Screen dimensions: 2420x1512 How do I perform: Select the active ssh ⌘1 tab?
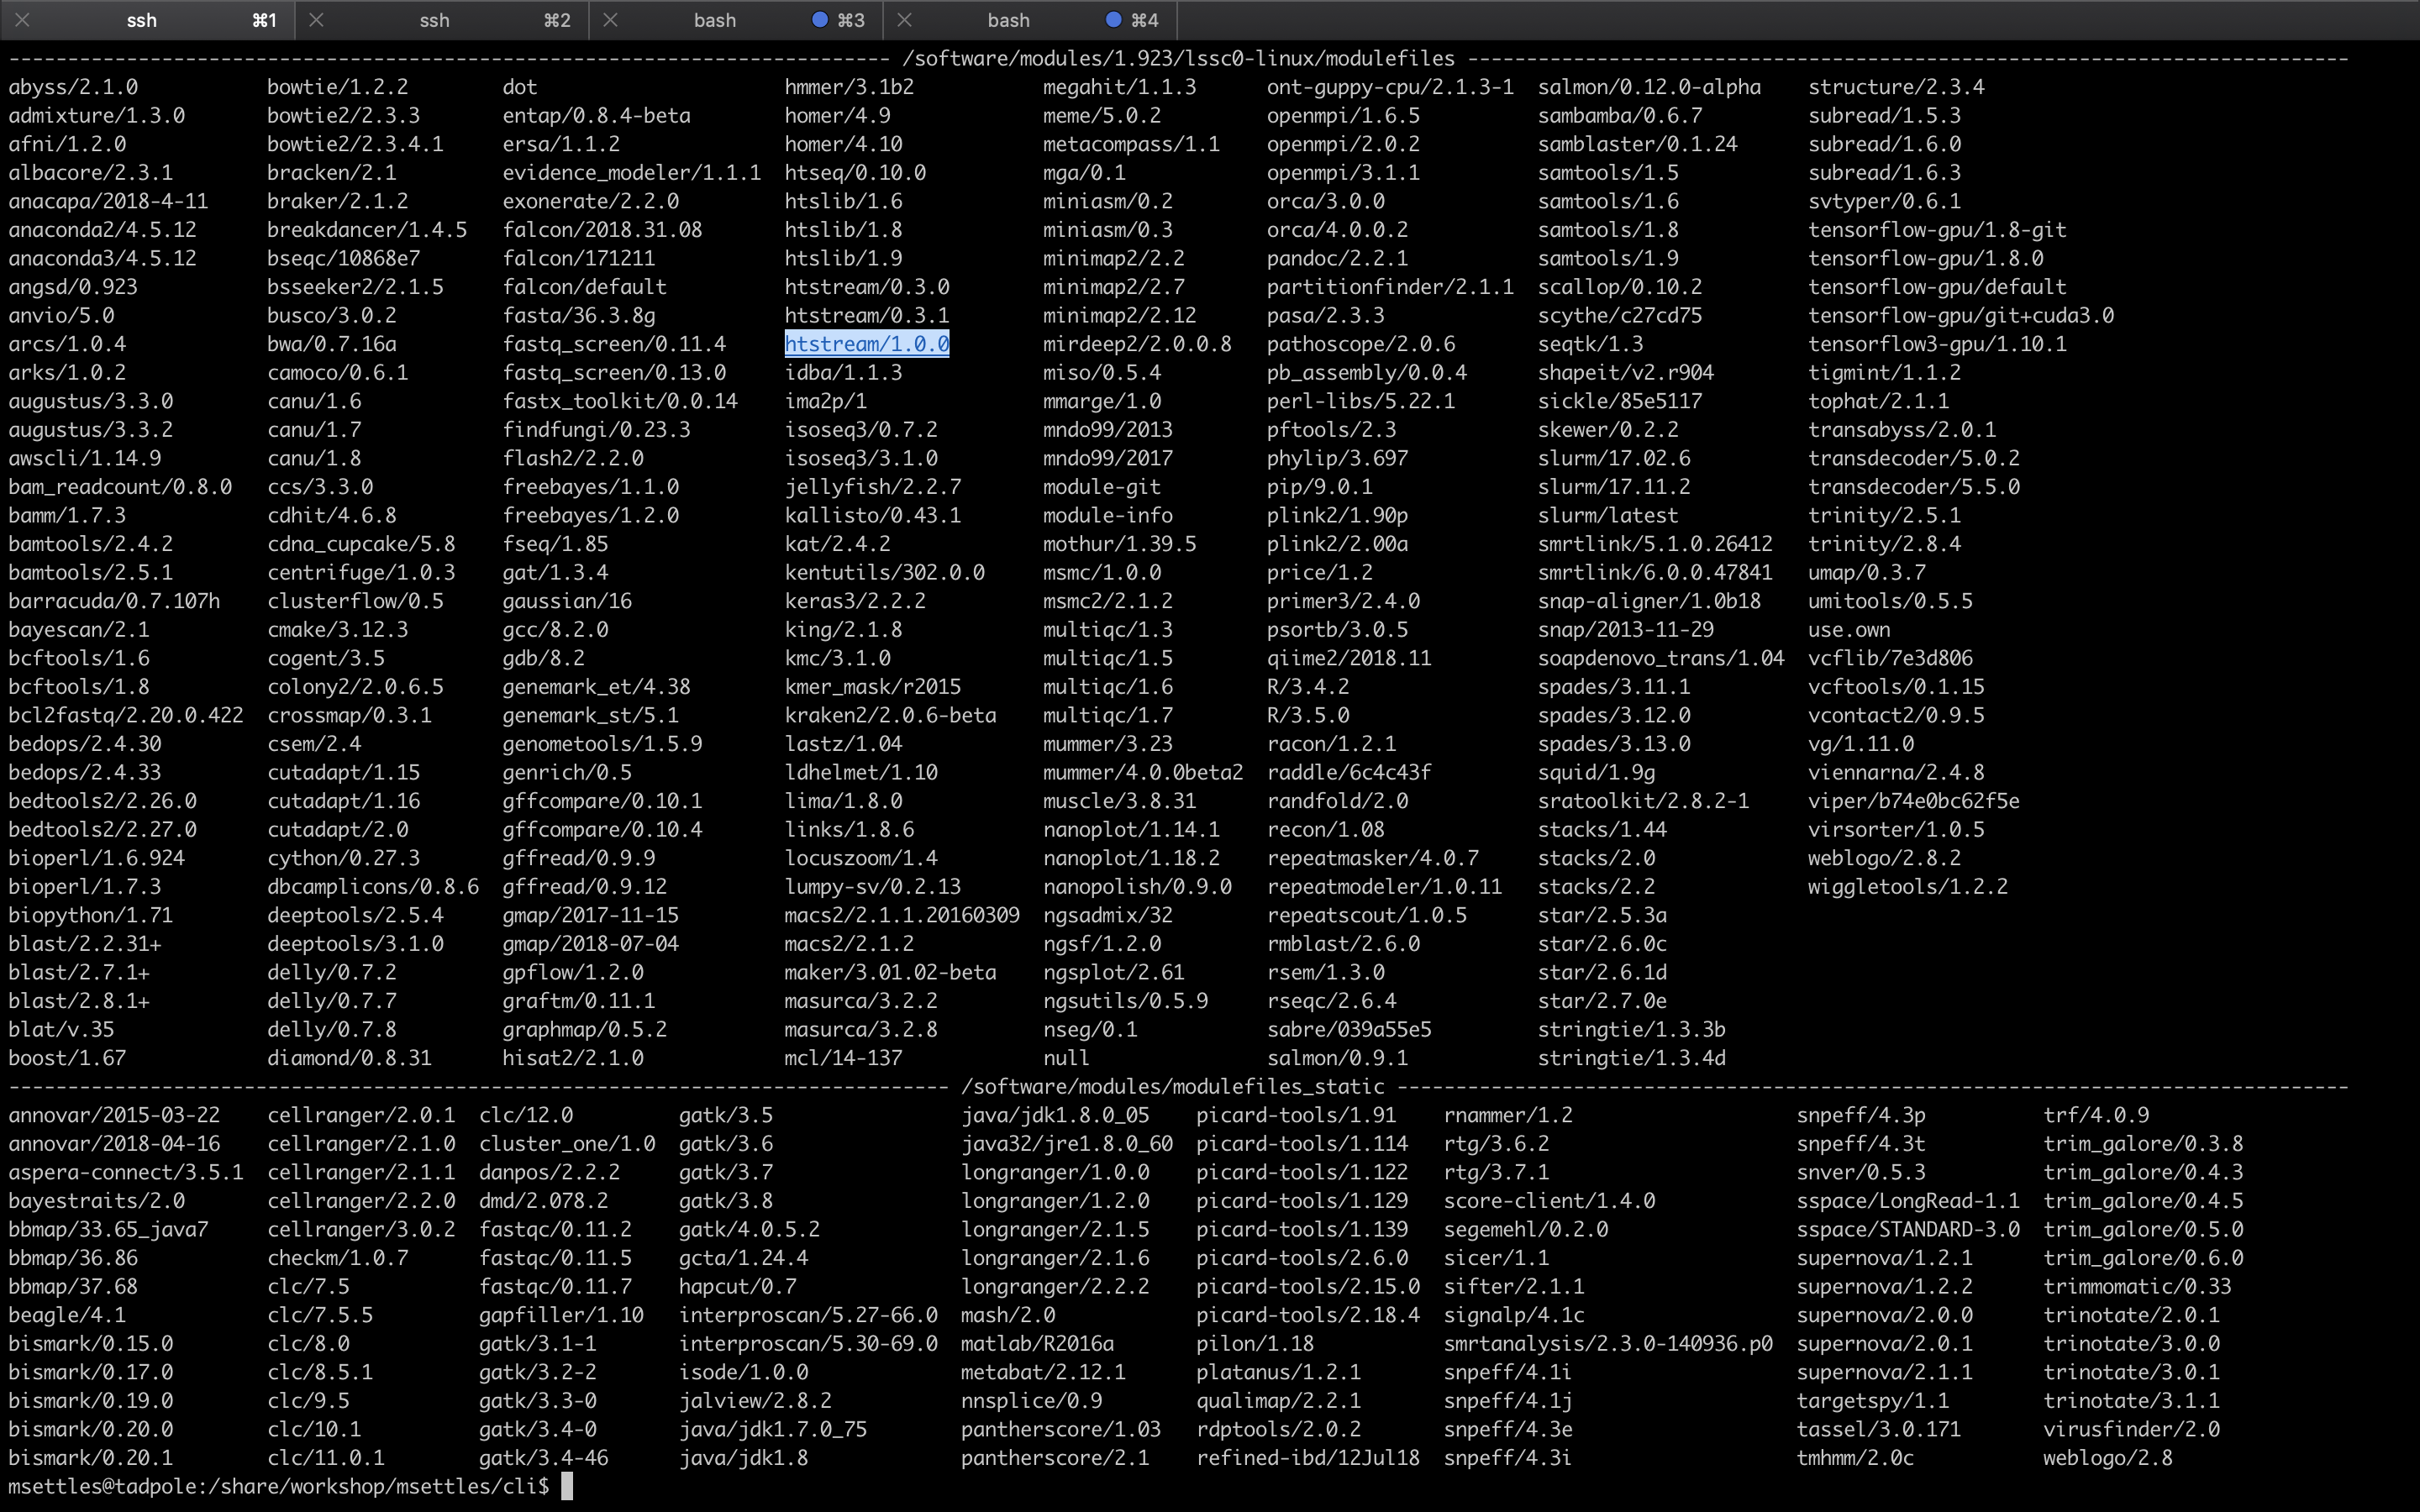click(142, 20)
